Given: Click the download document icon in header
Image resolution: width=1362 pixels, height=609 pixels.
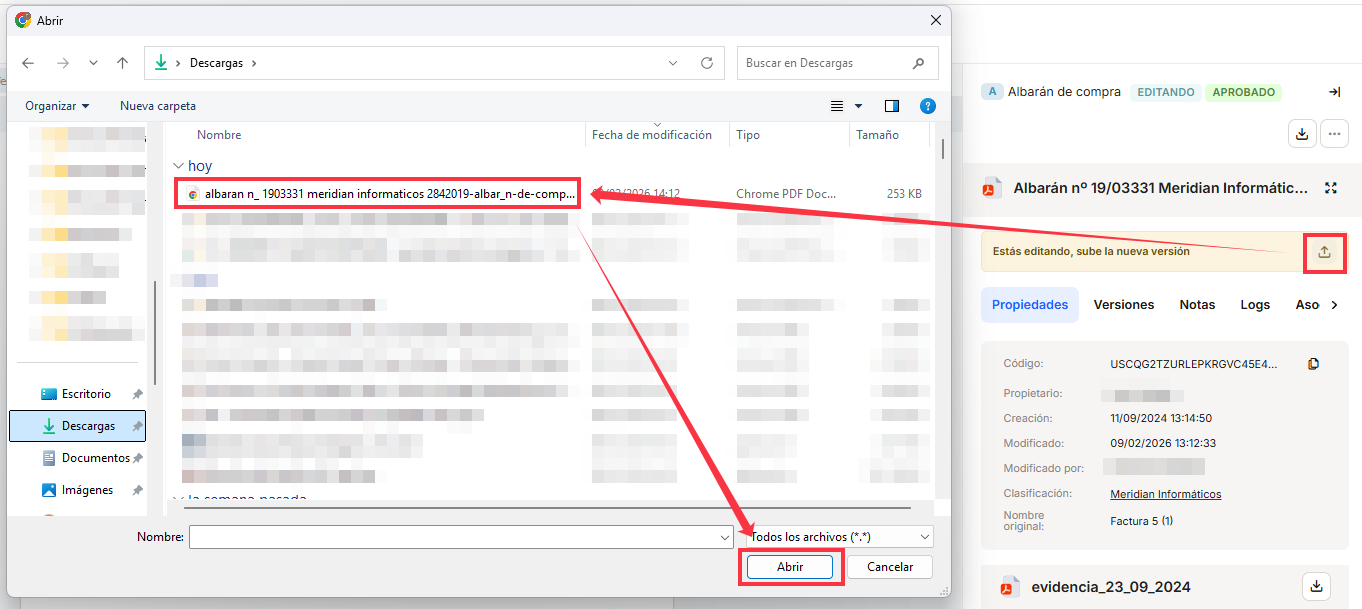Looking at the screenshot, I should point(1301,133).
